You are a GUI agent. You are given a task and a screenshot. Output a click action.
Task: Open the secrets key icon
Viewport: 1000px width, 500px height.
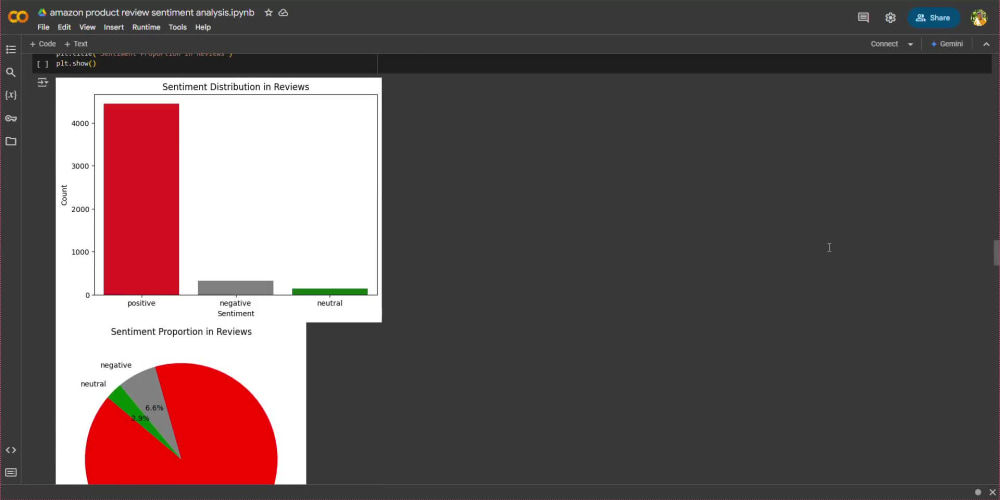11,118
